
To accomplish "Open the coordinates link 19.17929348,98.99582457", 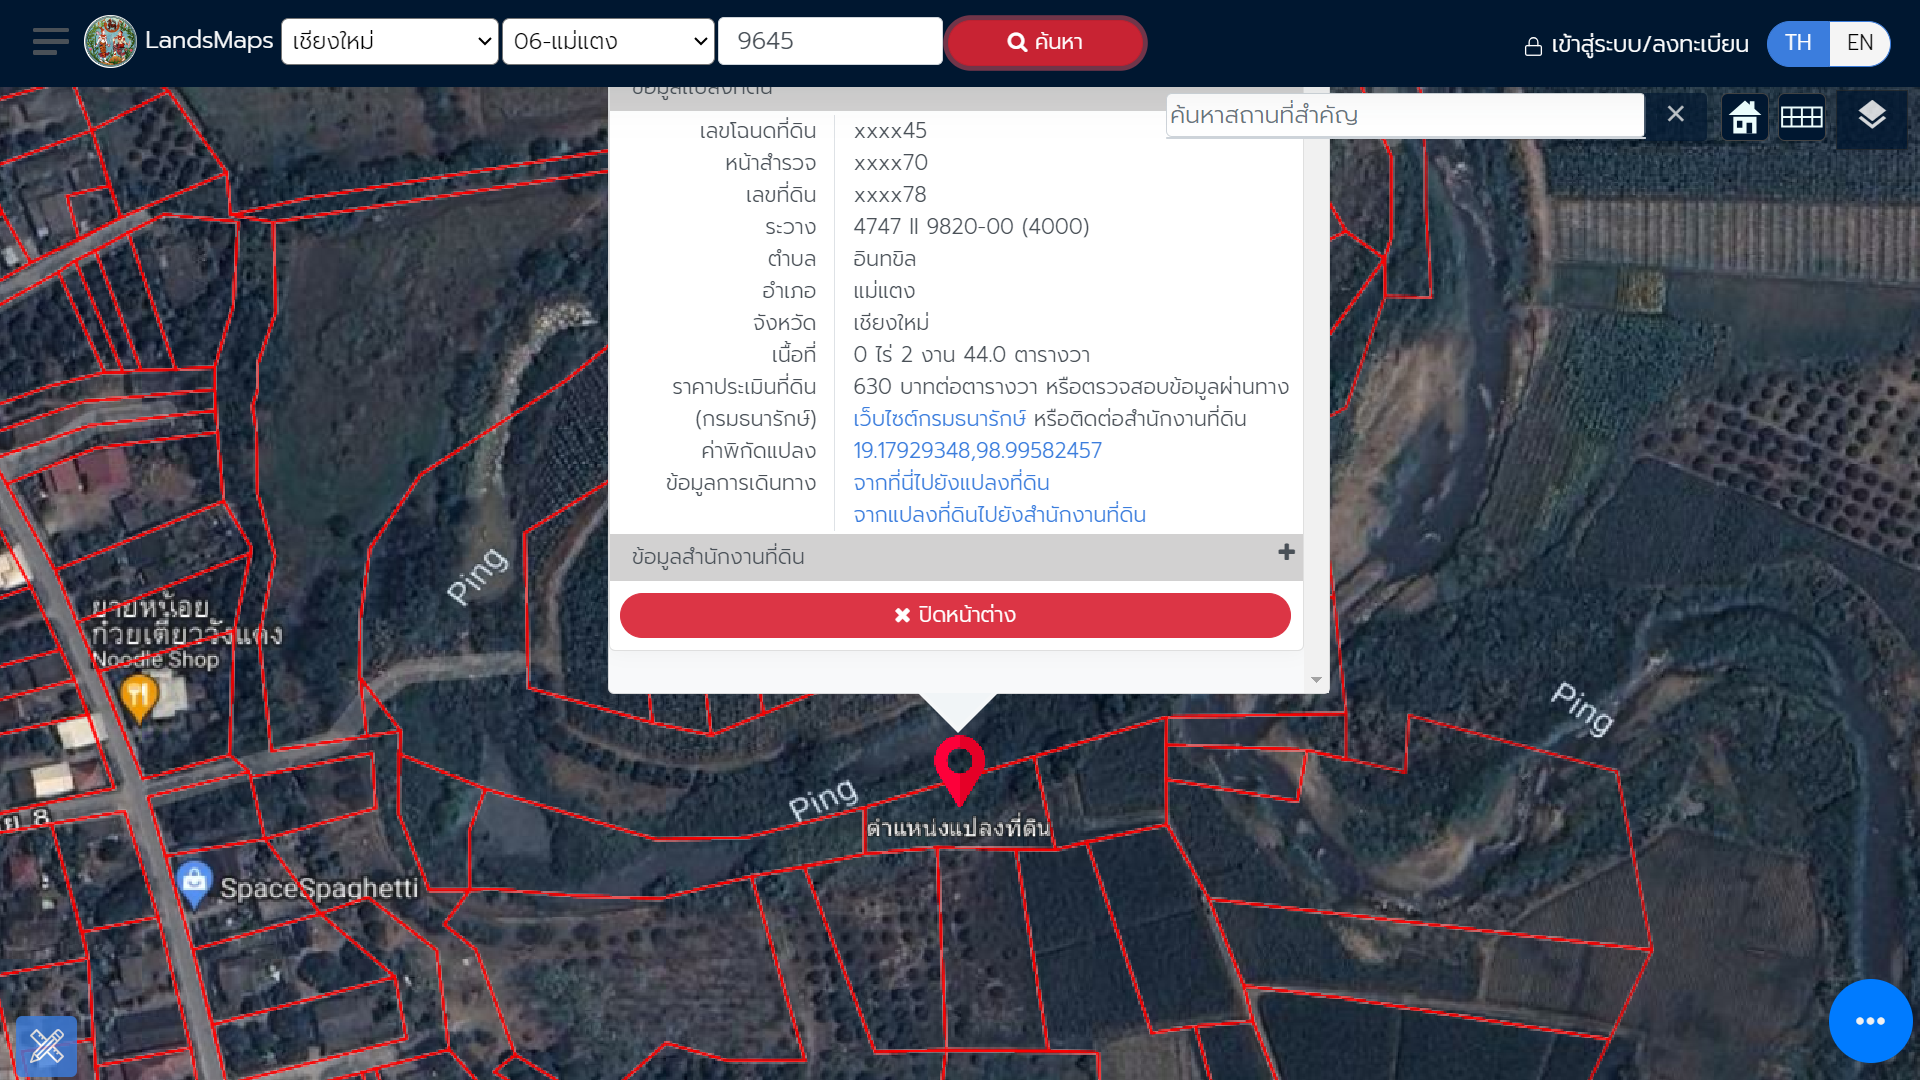I will point(977,451).
